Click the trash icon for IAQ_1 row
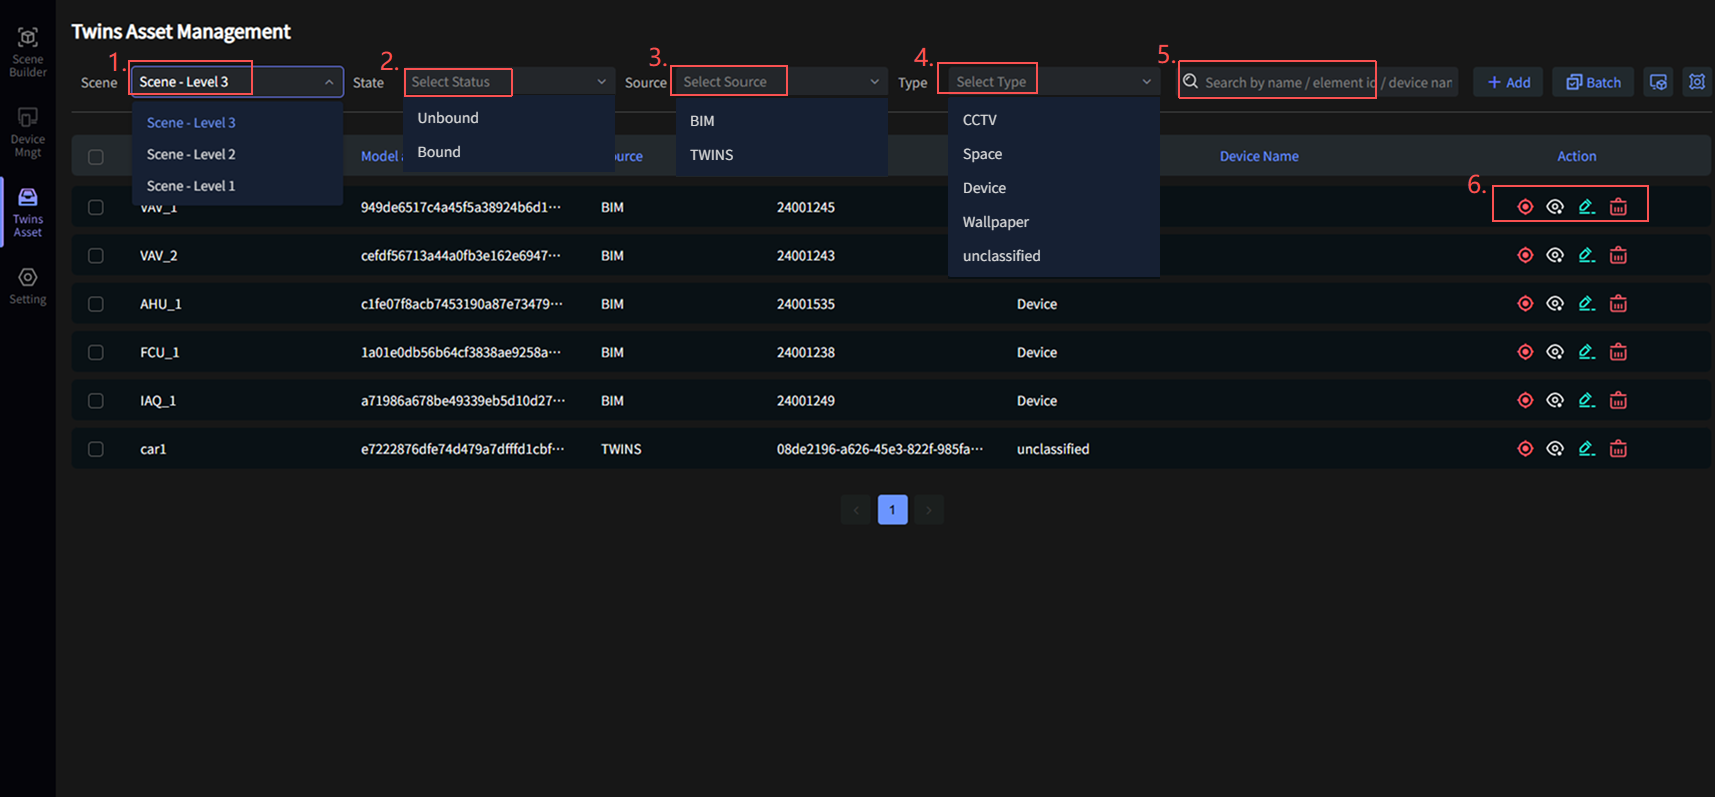The image size is (1715, 797). (x=1618, y=401)
